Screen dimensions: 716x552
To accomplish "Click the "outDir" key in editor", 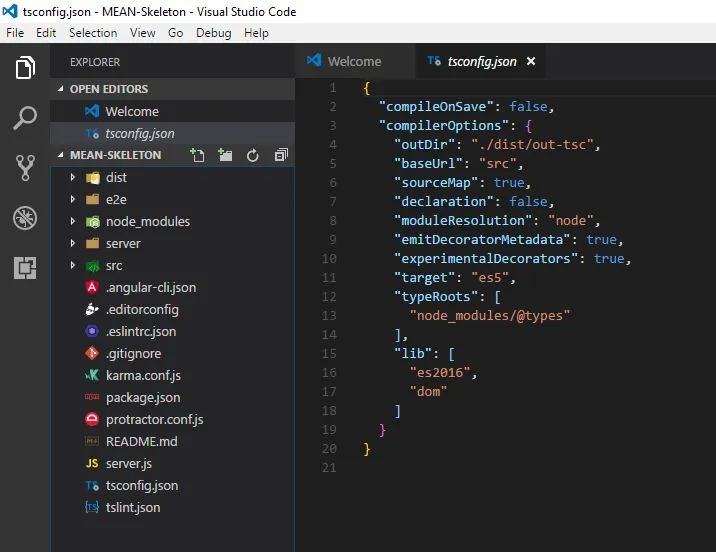I will 425,144.
